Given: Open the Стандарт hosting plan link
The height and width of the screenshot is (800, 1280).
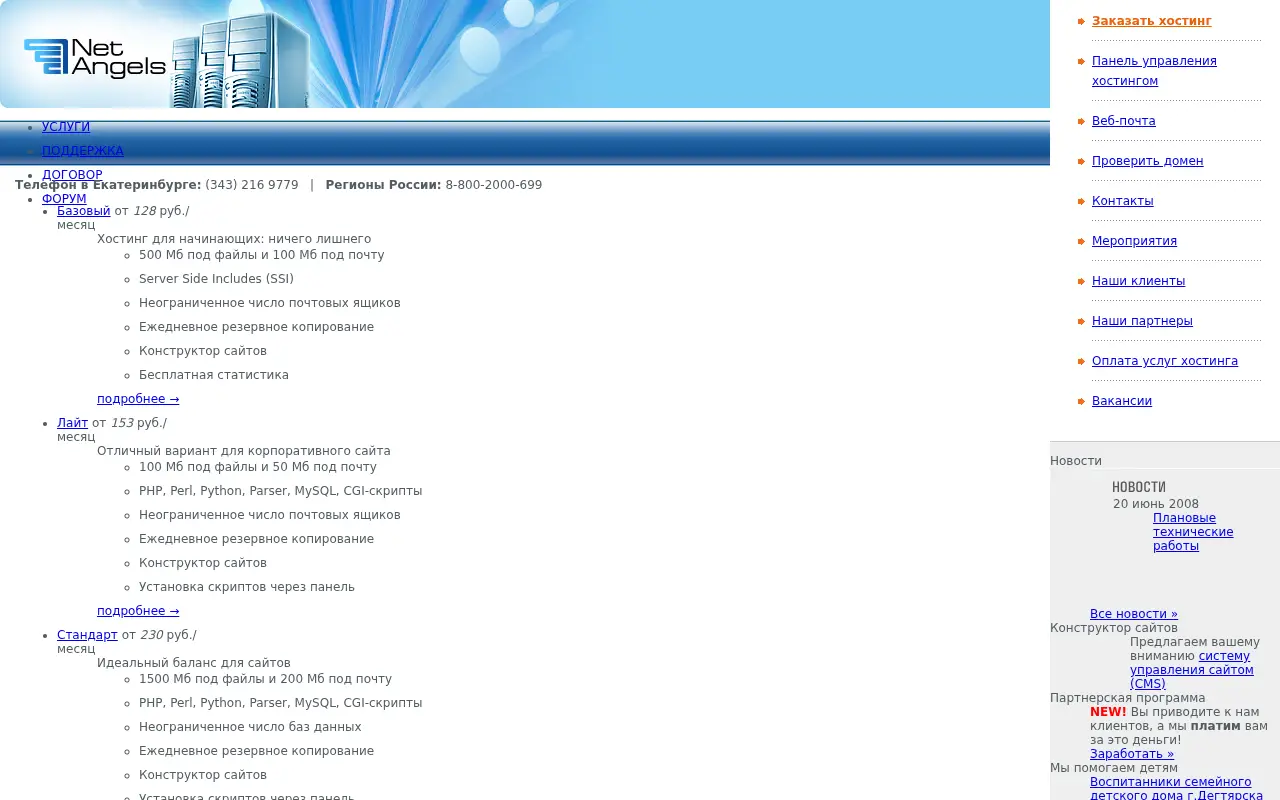Looking at the screenshot, I should pyautogui.click(x=87, y=635).
